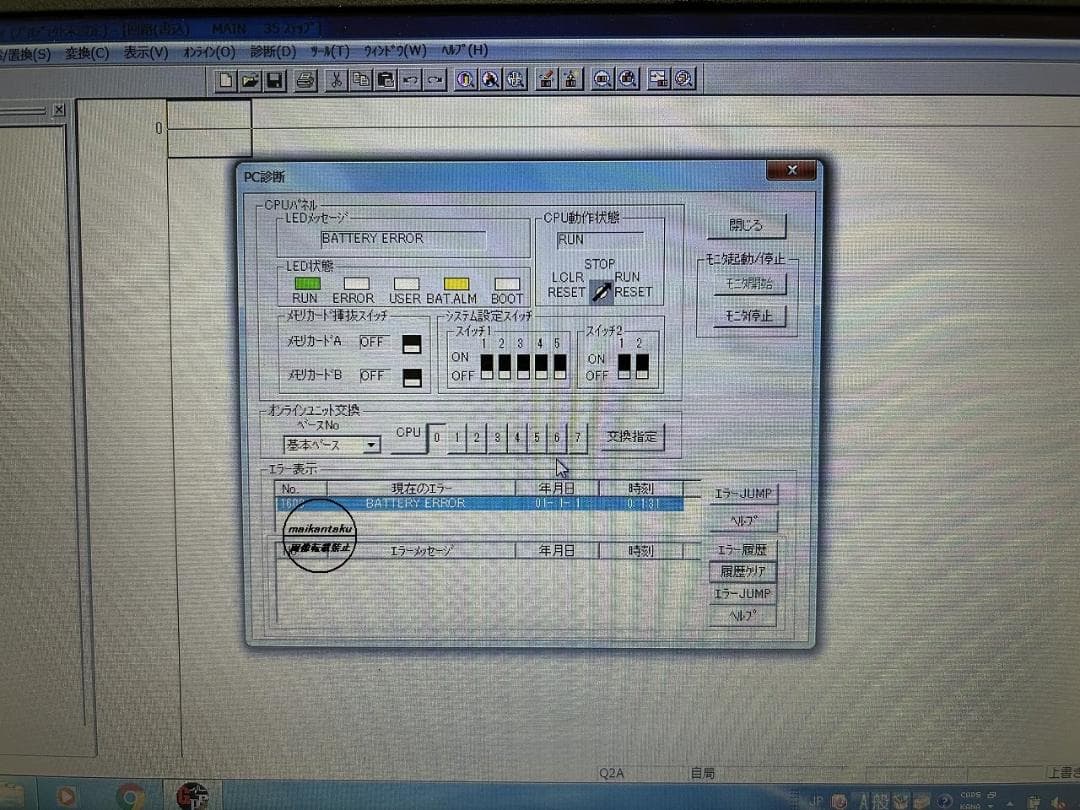Click the Paste toolbar icon

click(385, 80)
